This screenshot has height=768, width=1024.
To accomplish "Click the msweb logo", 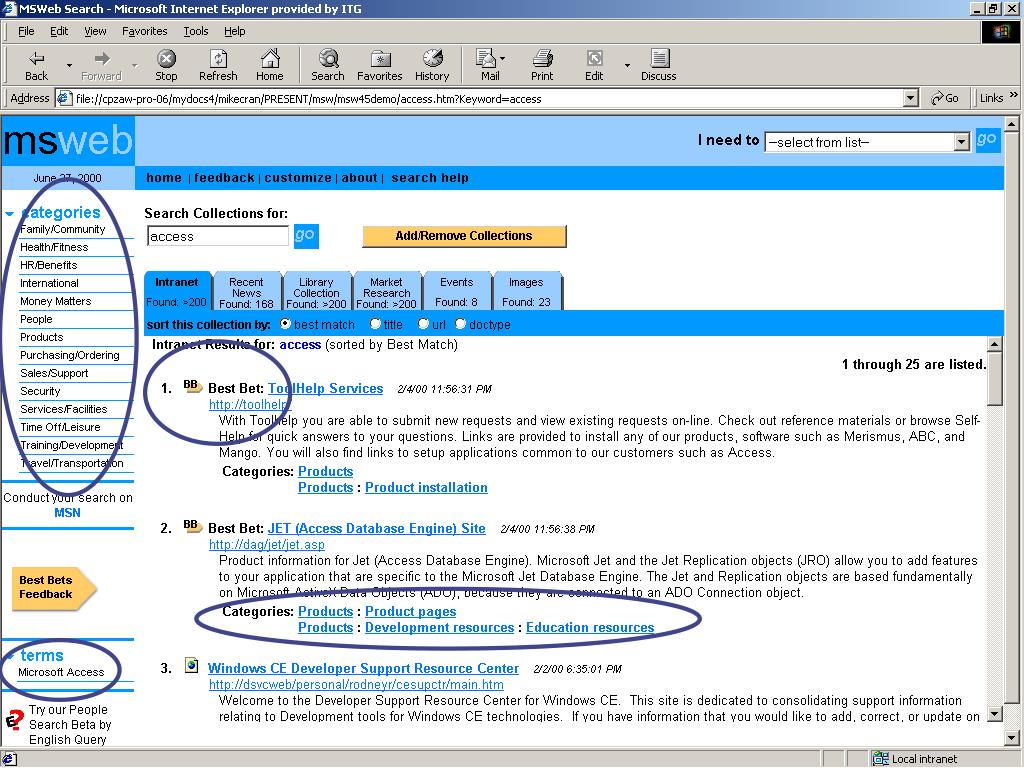I will coord(68,141).
